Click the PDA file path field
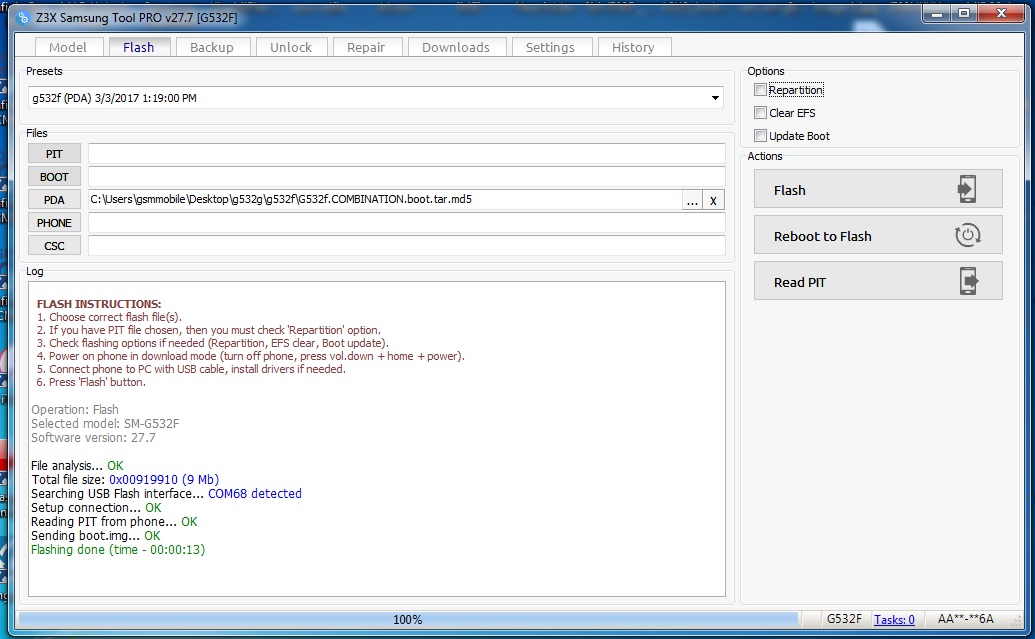 [385, 199]
